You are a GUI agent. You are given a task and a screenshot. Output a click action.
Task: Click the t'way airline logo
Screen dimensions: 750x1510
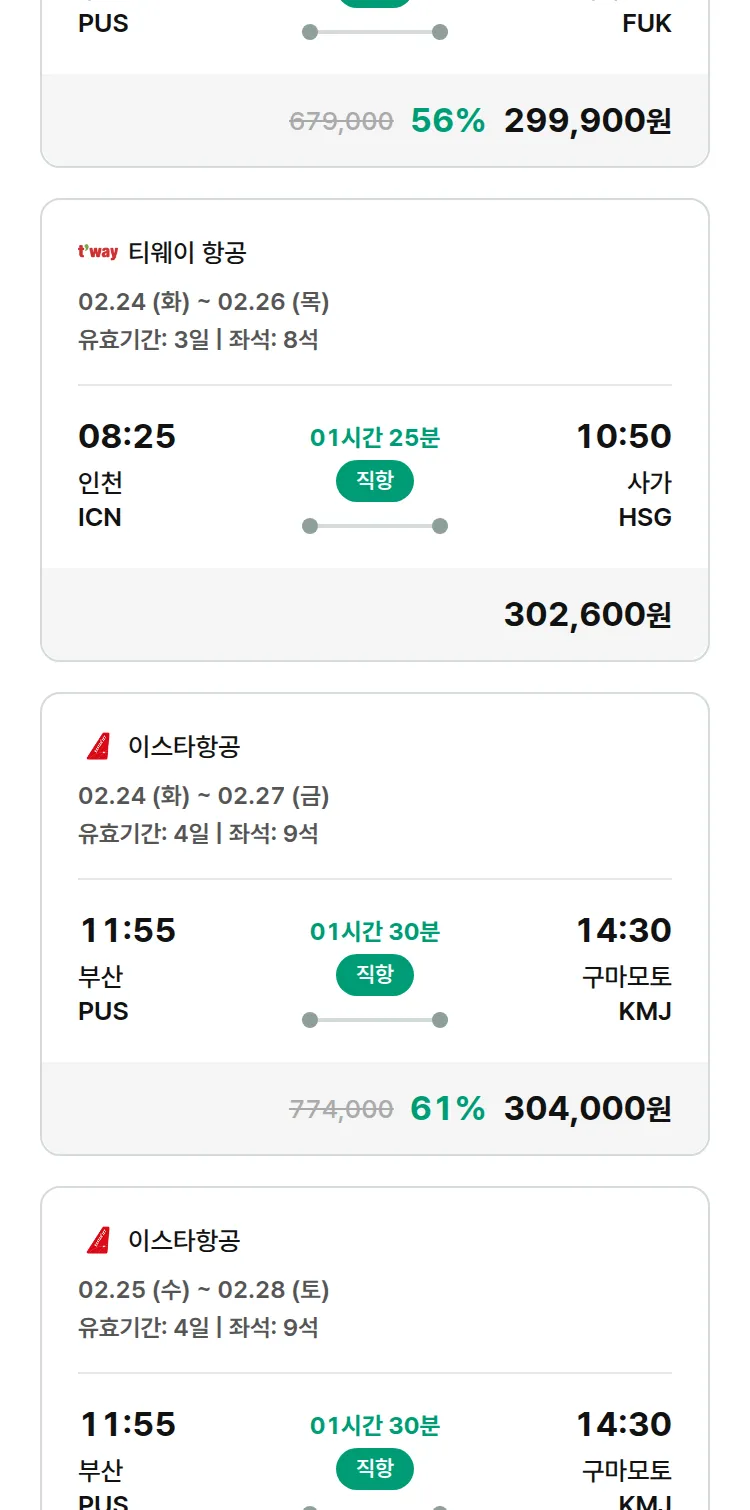tap(98, 252)
